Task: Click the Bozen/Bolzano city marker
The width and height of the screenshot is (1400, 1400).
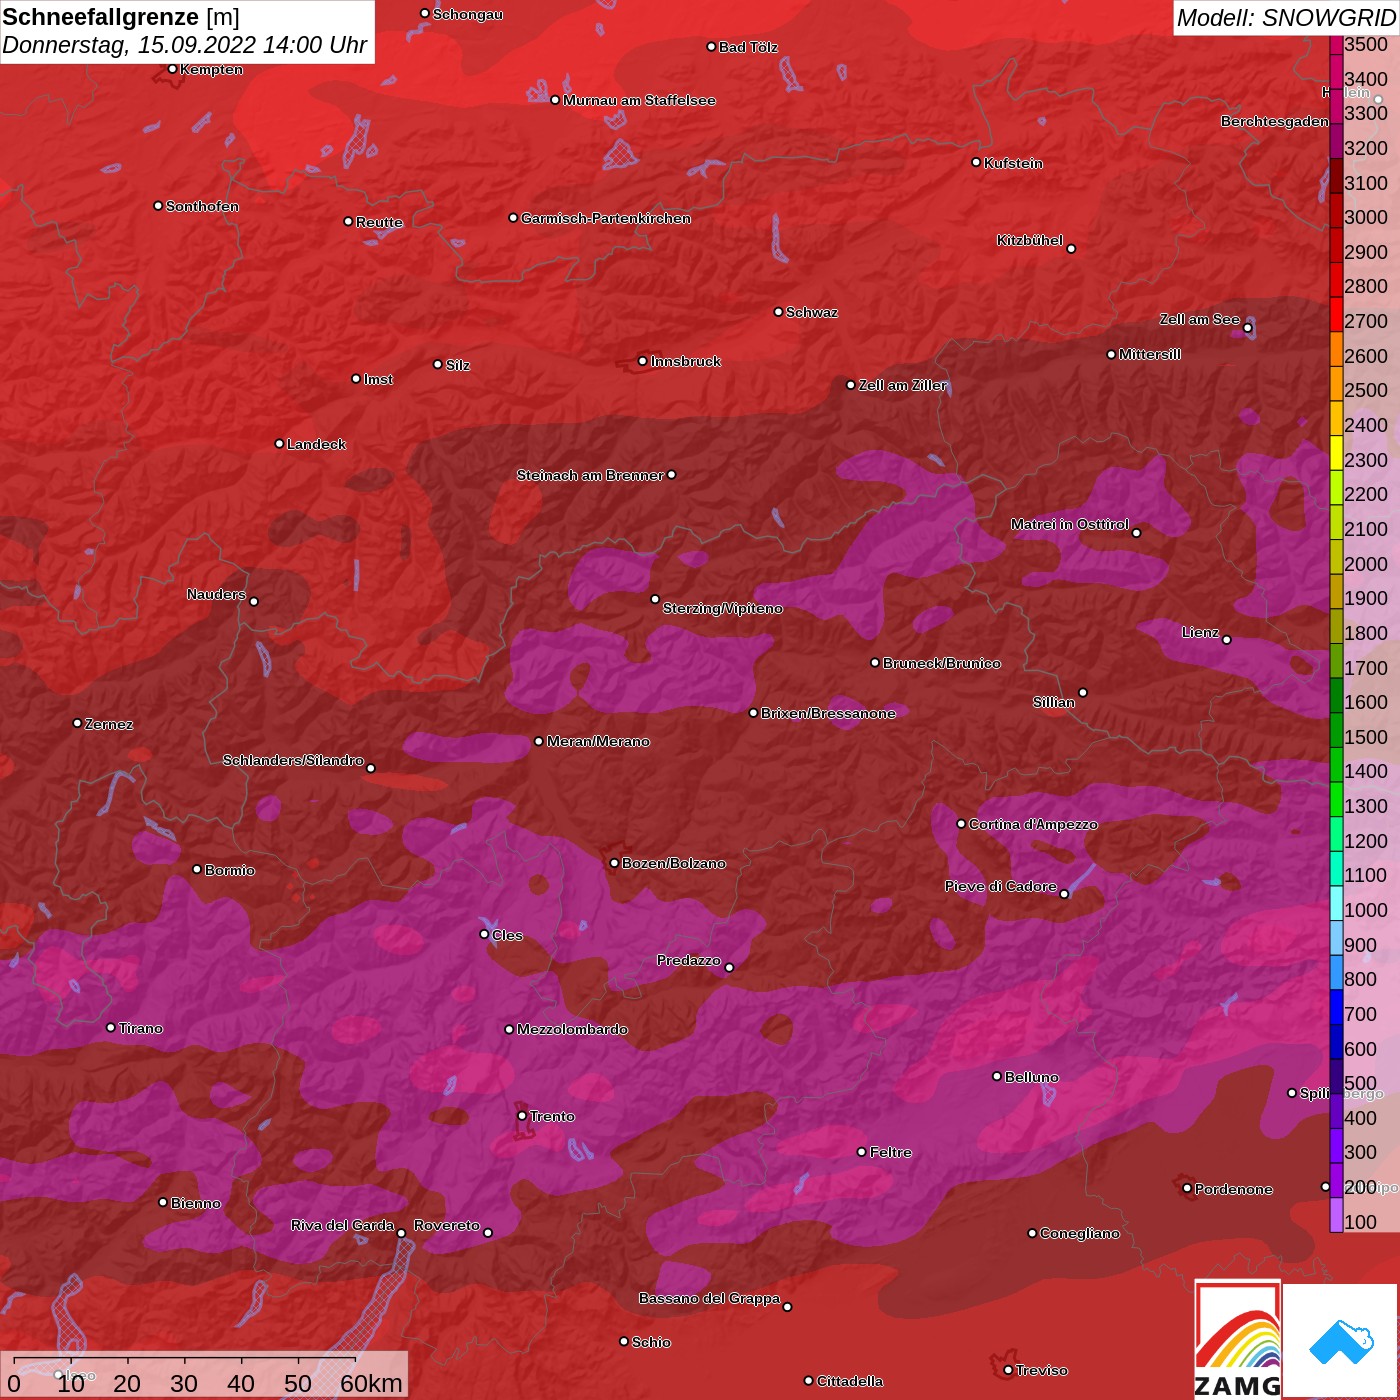Action: point(614,863)
